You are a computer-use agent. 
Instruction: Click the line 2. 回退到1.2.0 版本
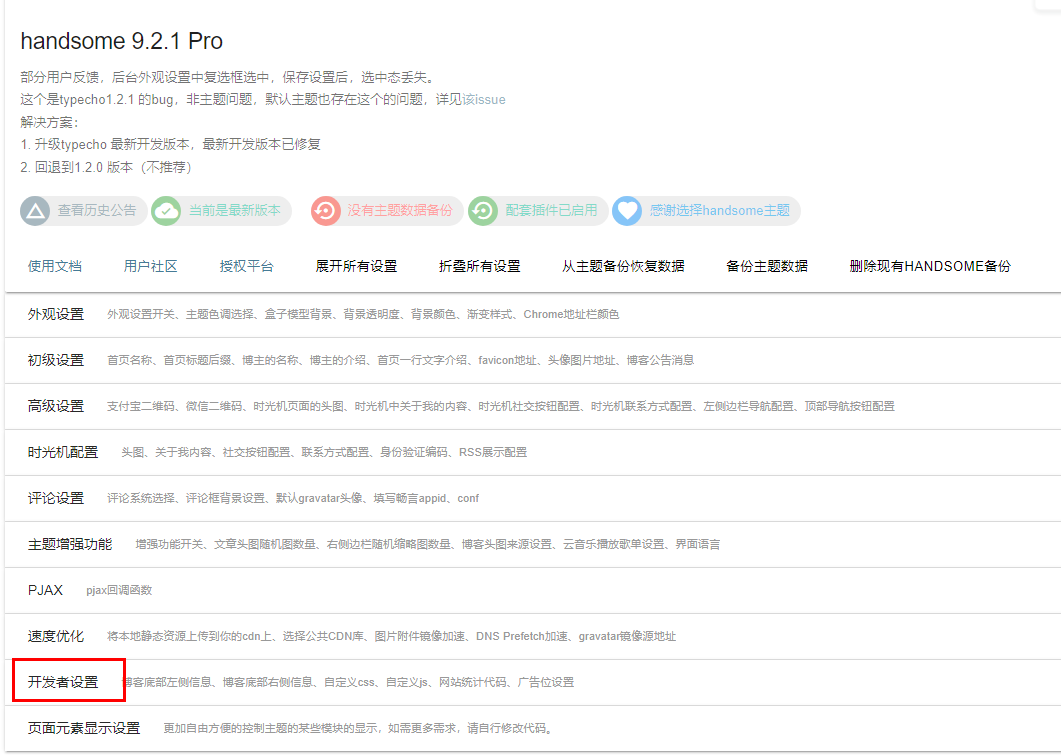coord(106,167)
